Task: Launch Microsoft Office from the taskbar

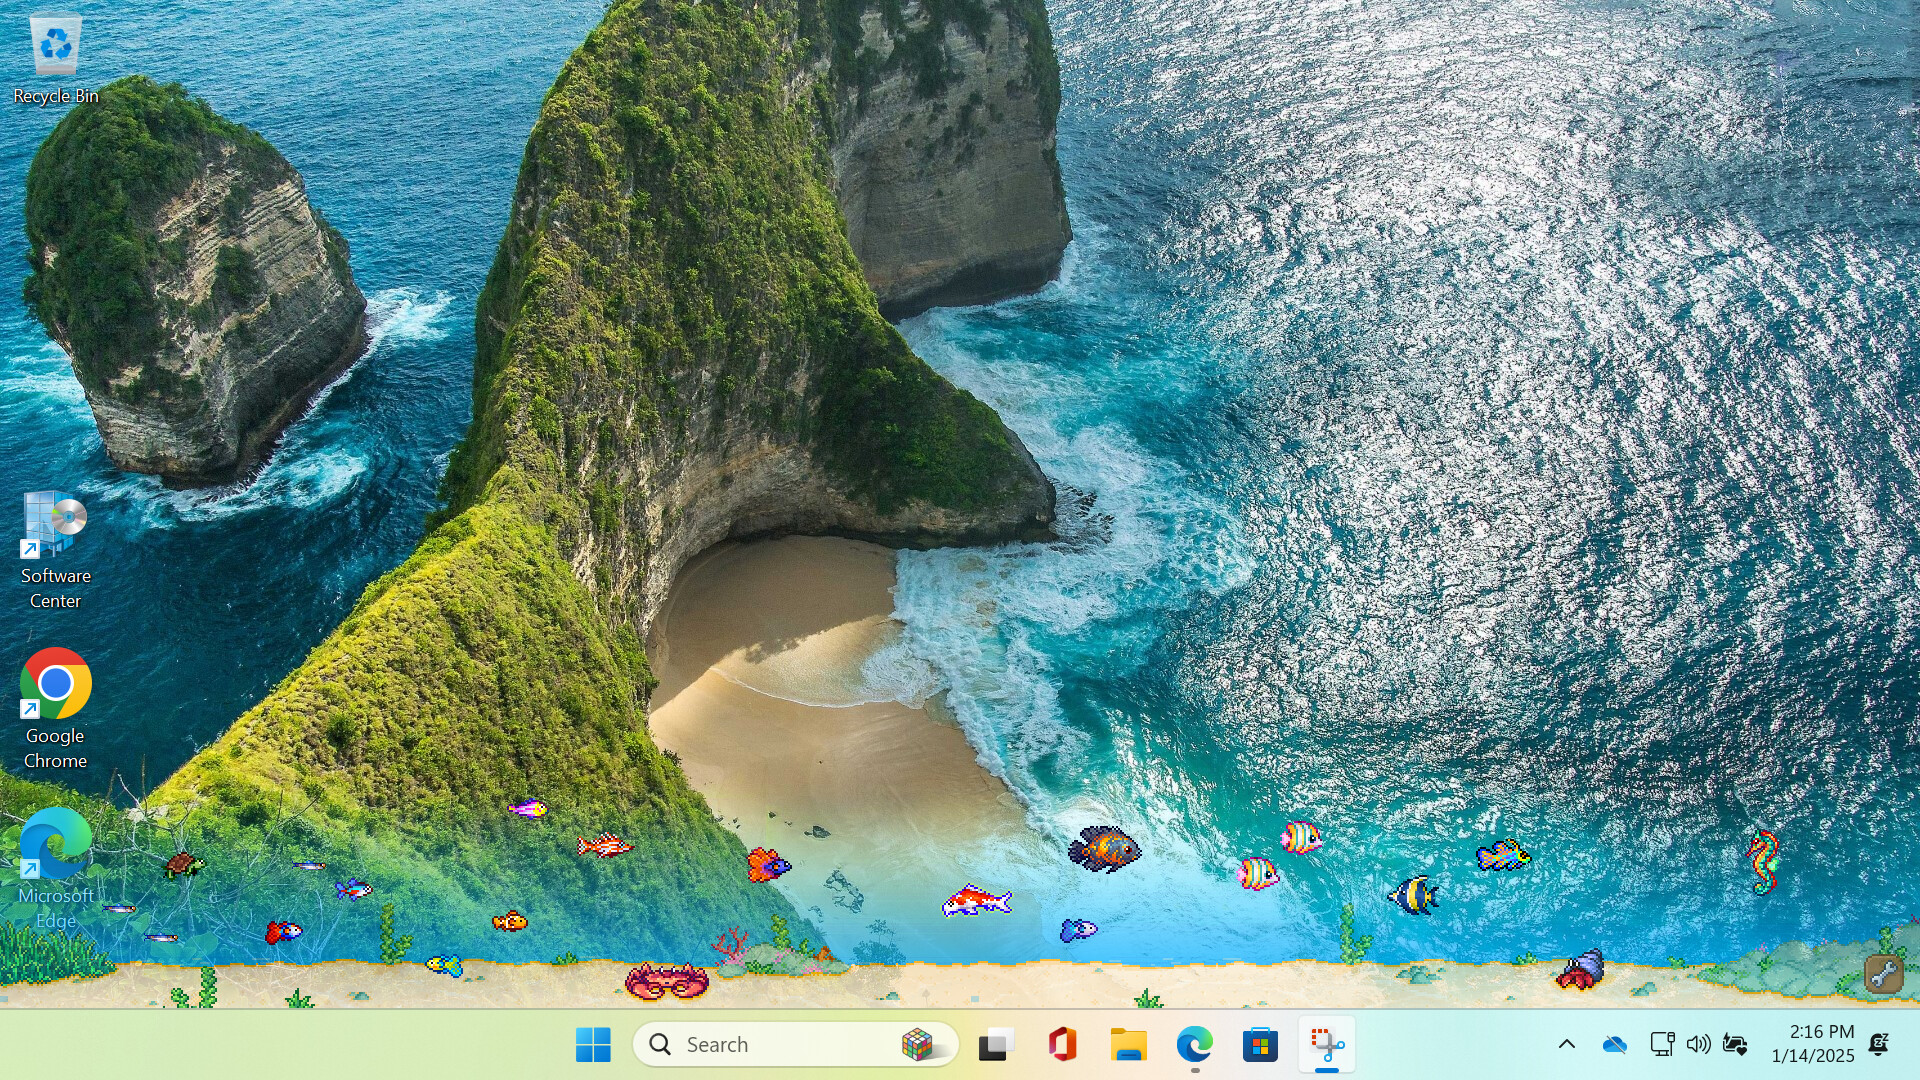Action: (1061, 1044)
